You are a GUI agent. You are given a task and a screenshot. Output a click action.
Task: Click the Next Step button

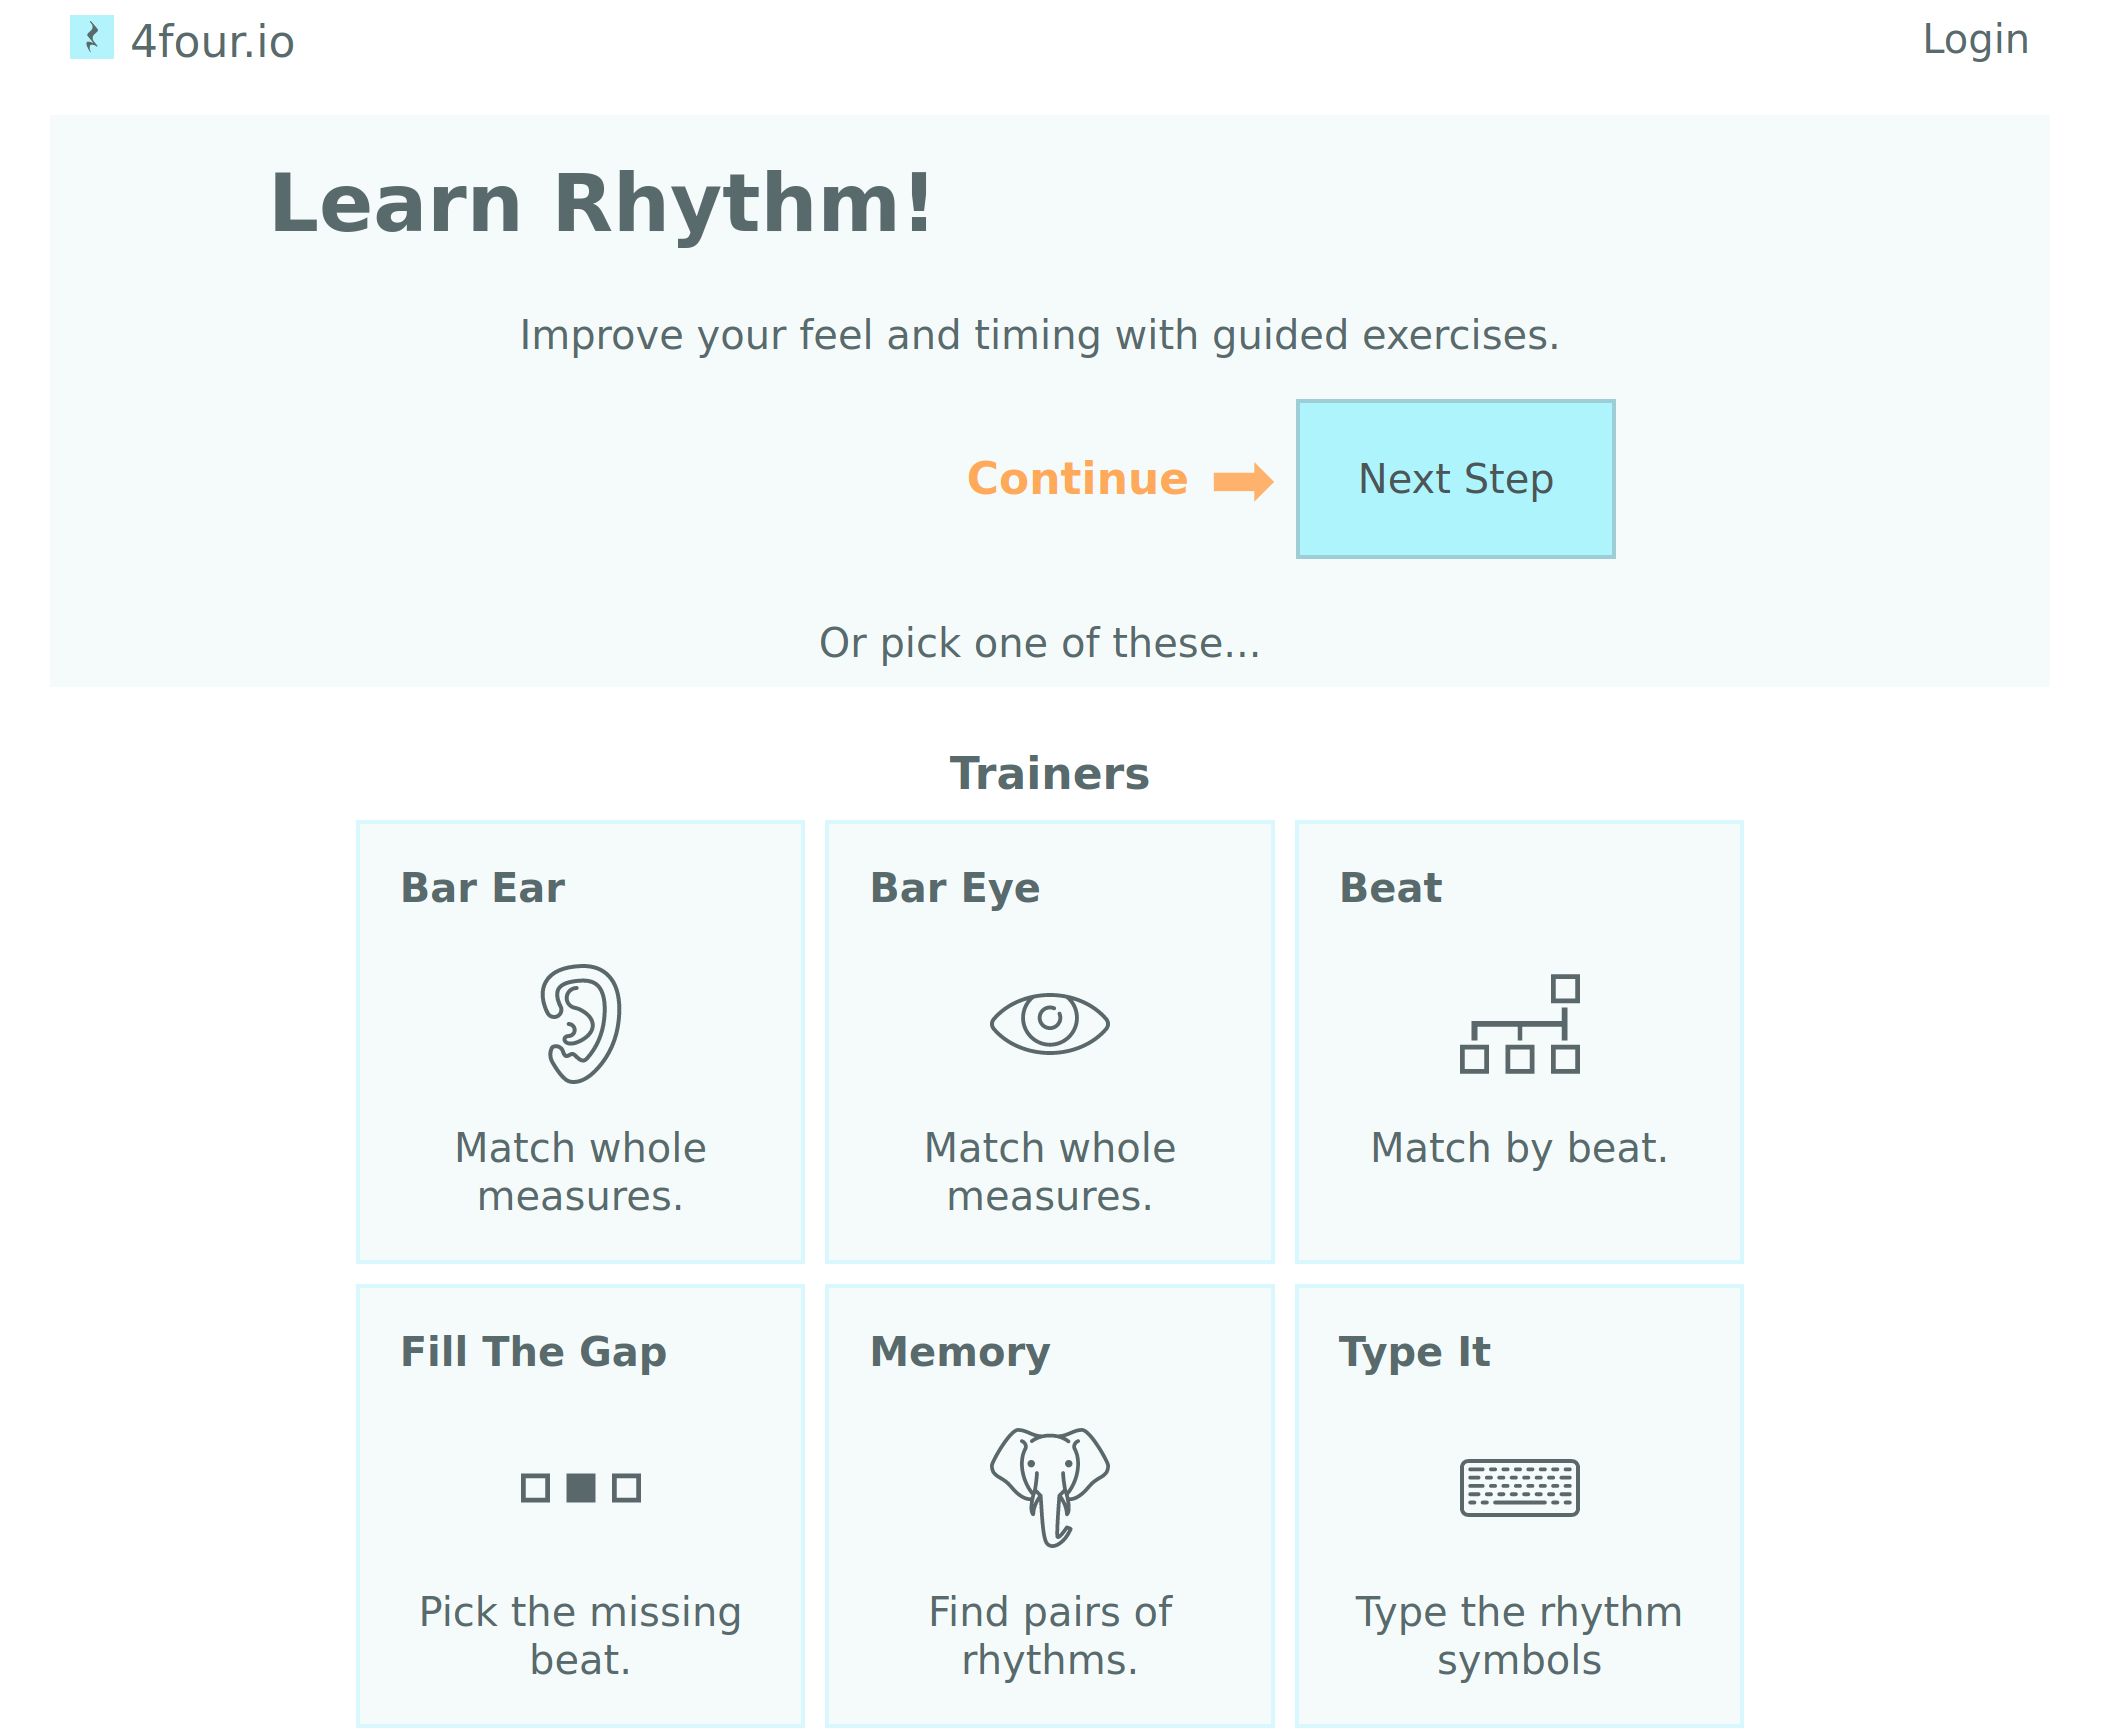(1455, 479)
